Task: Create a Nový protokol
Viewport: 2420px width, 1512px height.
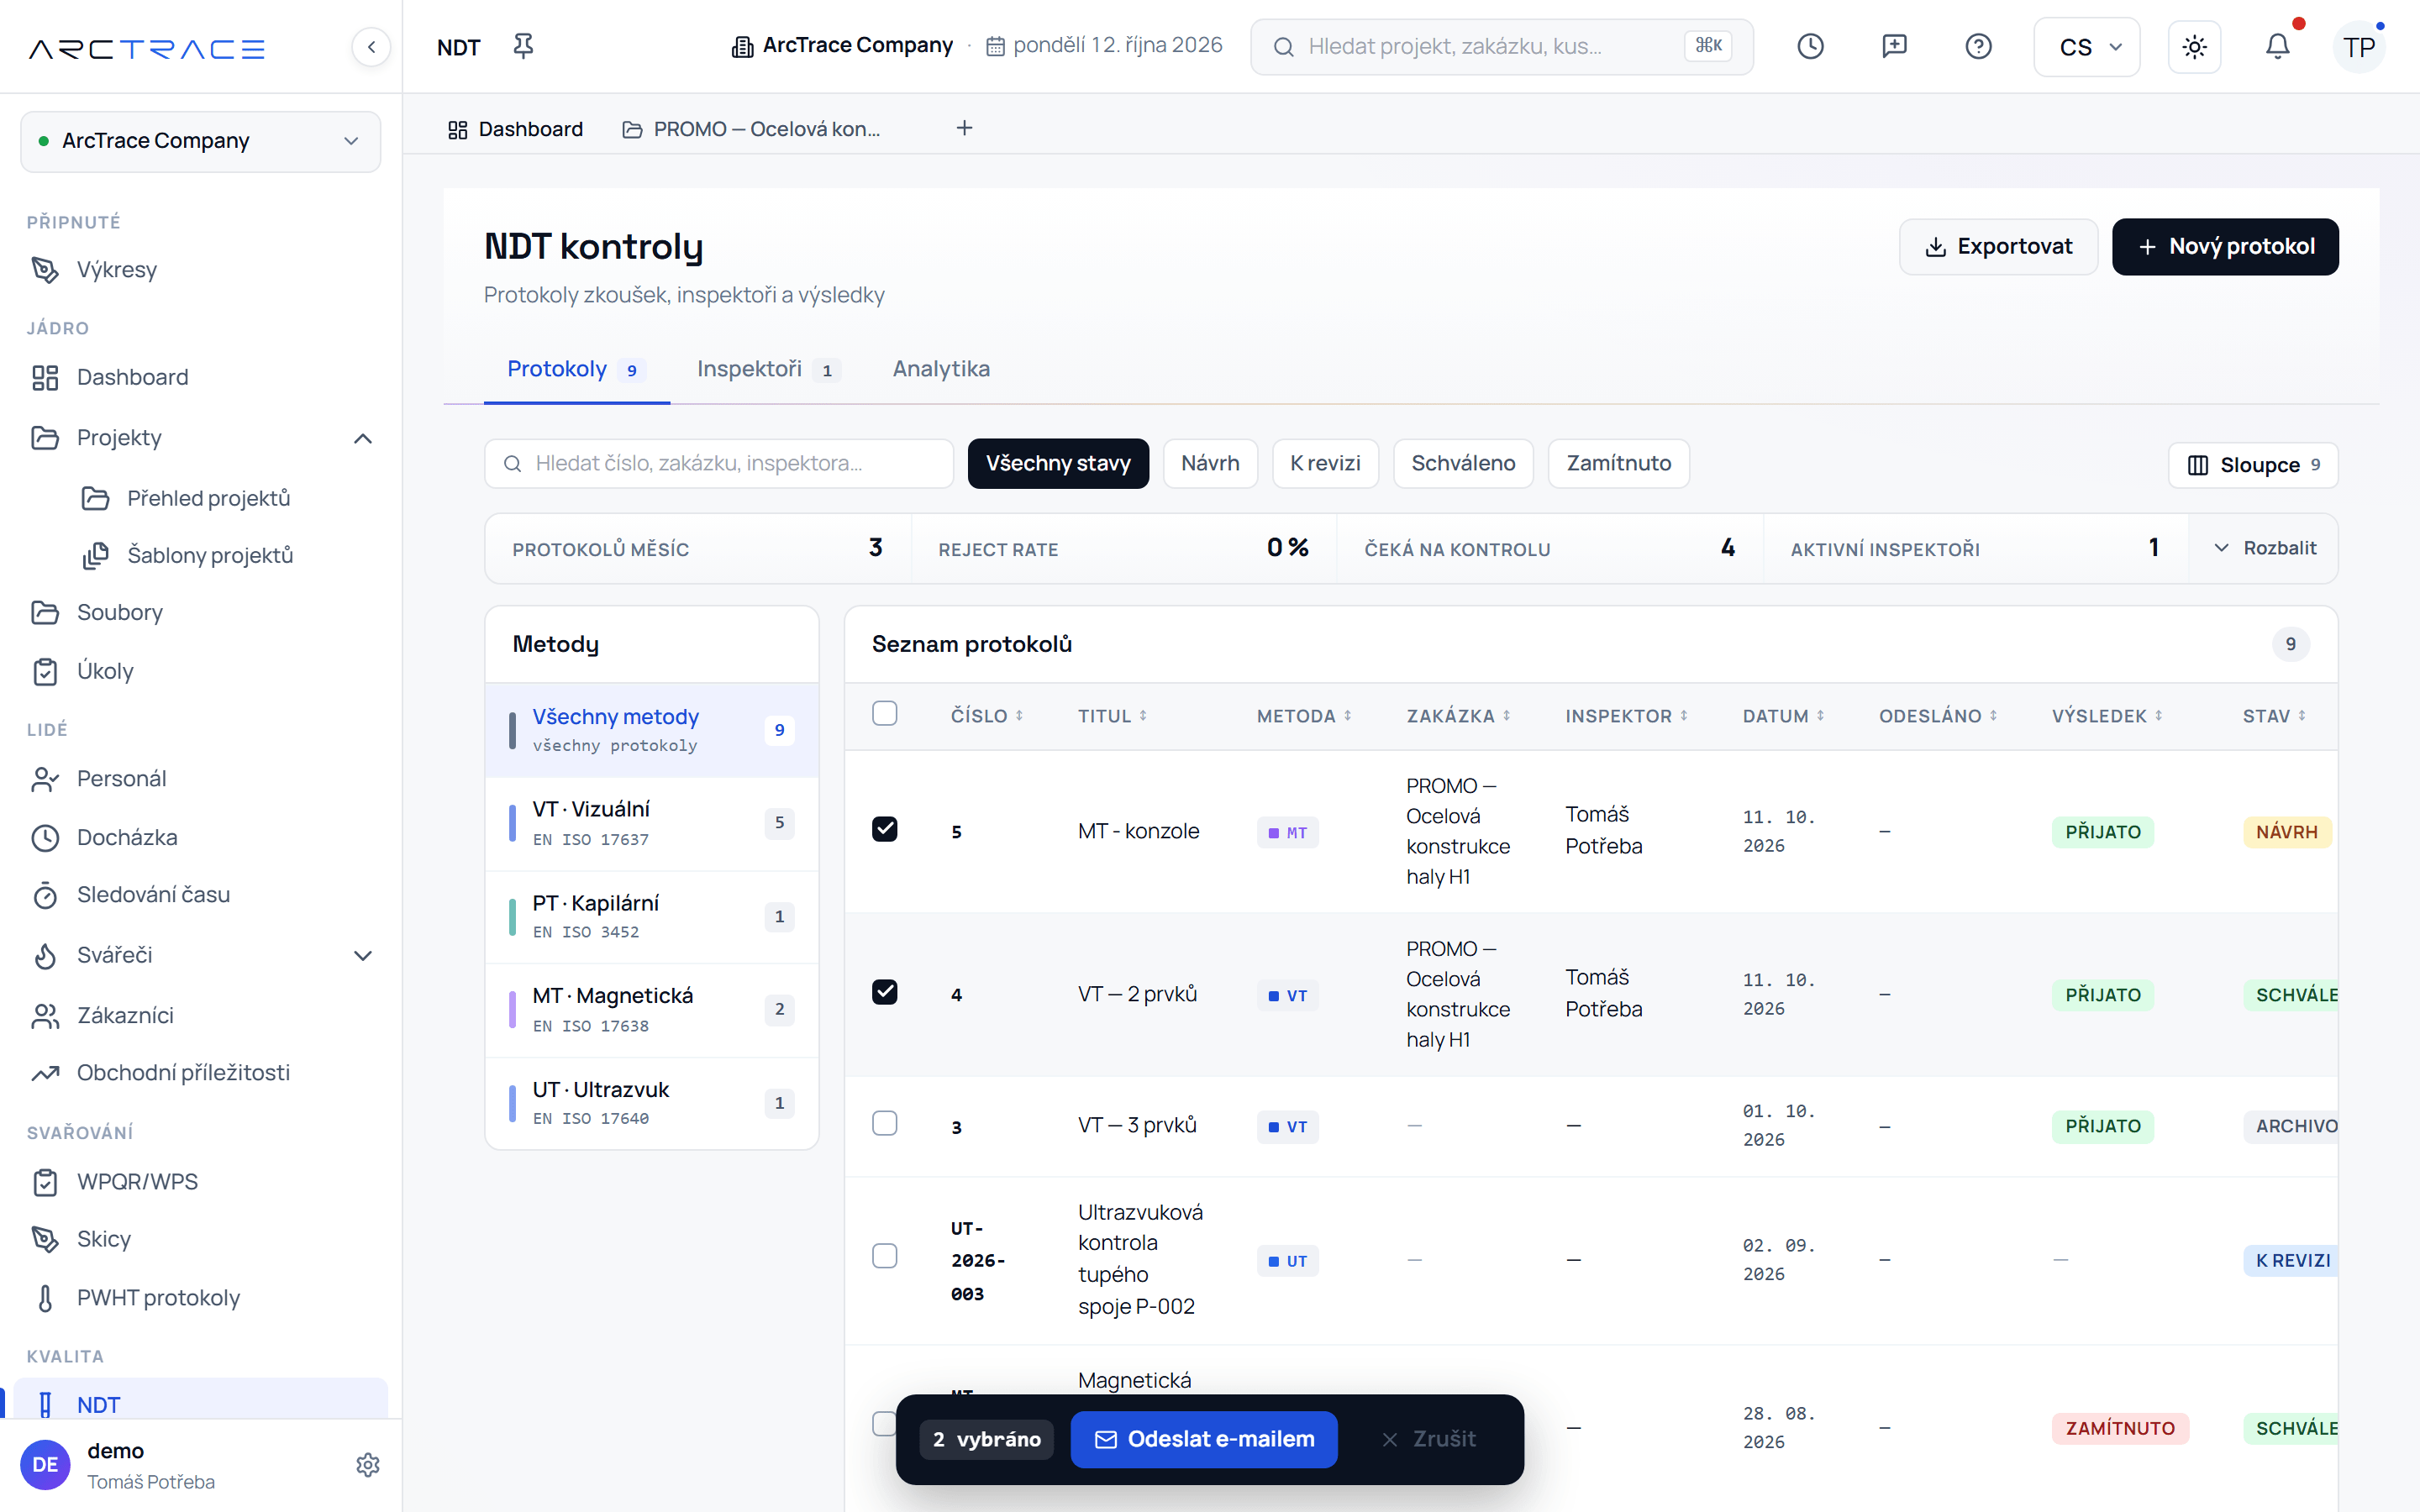Action: [2225, 246]
